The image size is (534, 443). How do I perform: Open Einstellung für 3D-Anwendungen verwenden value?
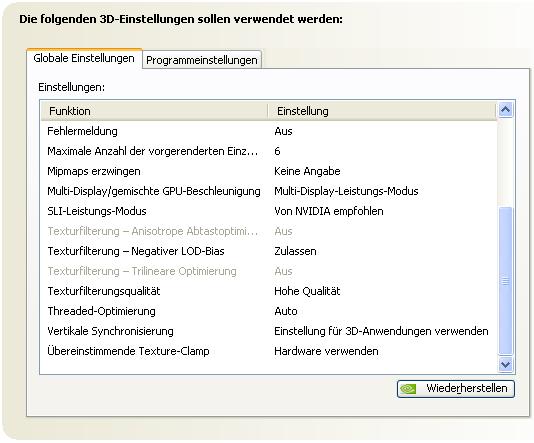click(x=381, y=331)
